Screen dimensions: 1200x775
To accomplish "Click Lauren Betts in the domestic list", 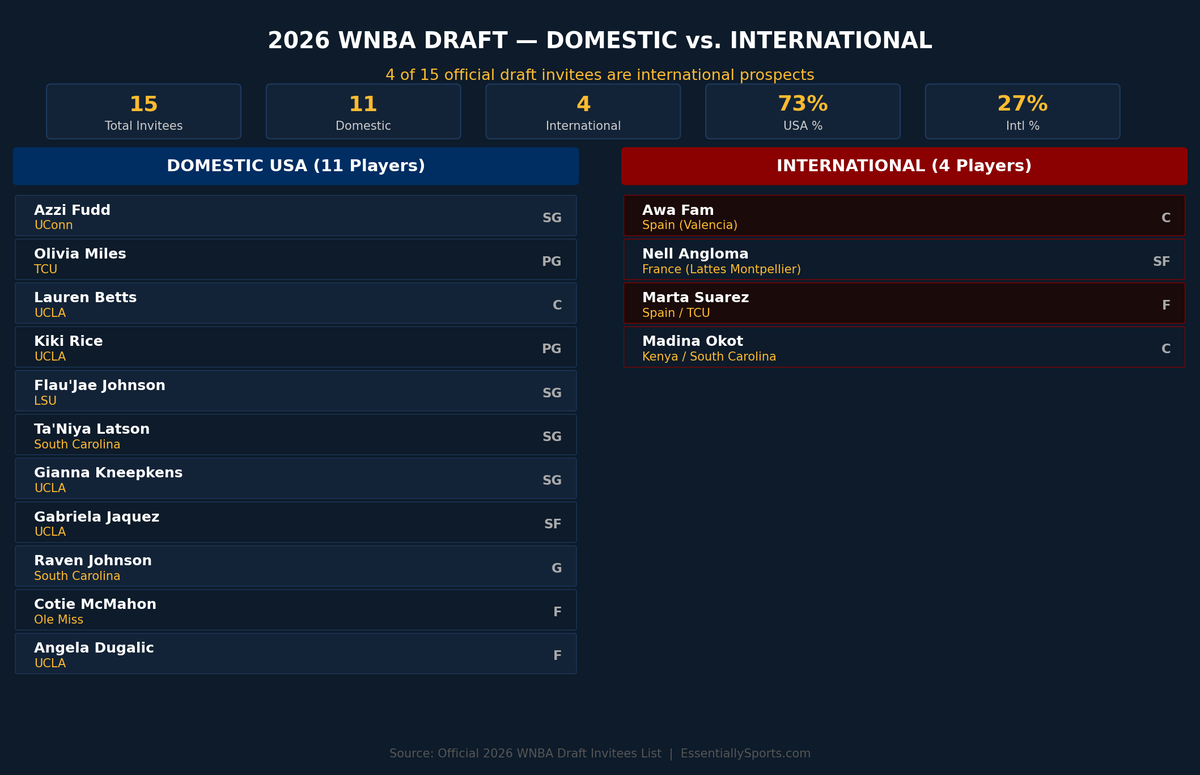I will (296, 304).
